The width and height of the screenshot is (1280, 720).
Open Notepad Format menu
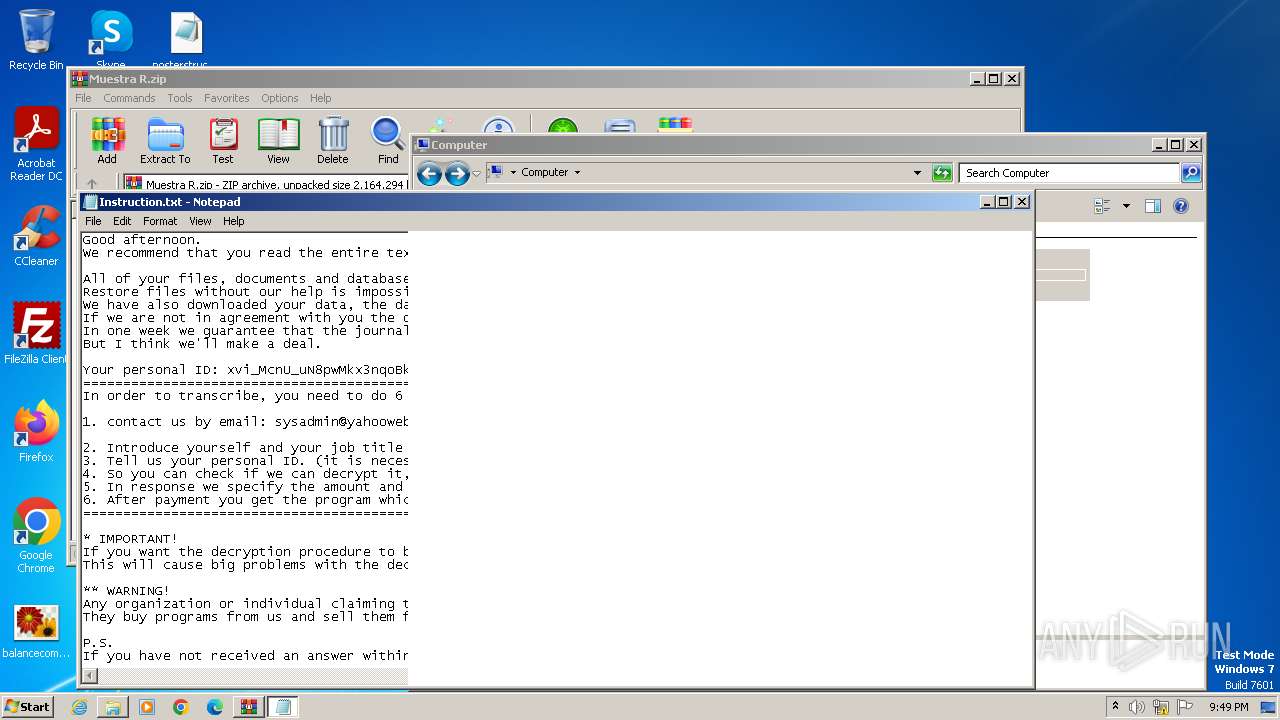click(160, 221)
